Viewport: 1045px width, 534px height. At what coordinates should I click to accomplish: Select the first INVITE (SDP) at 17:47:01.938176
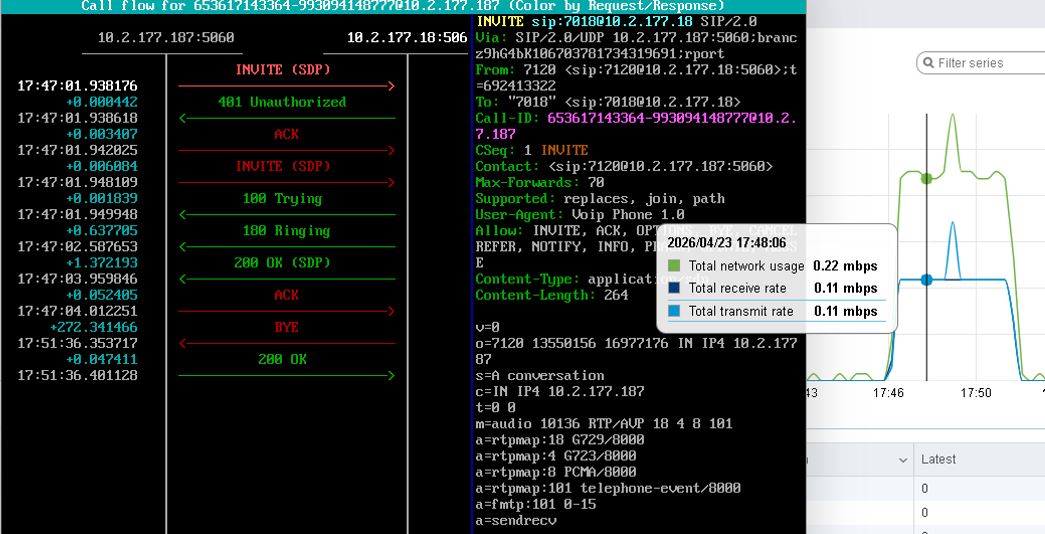click(x=283, y=70)
